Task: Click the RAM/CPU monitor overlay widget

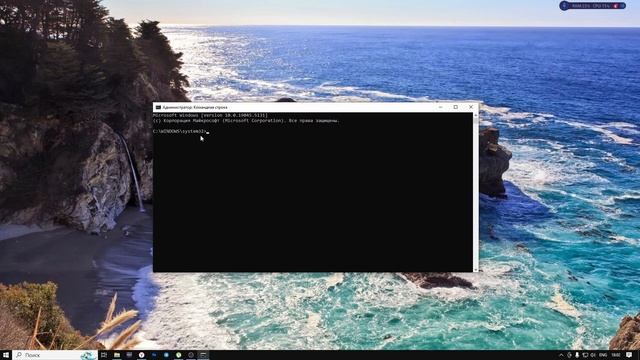Action: click(593, 6)
